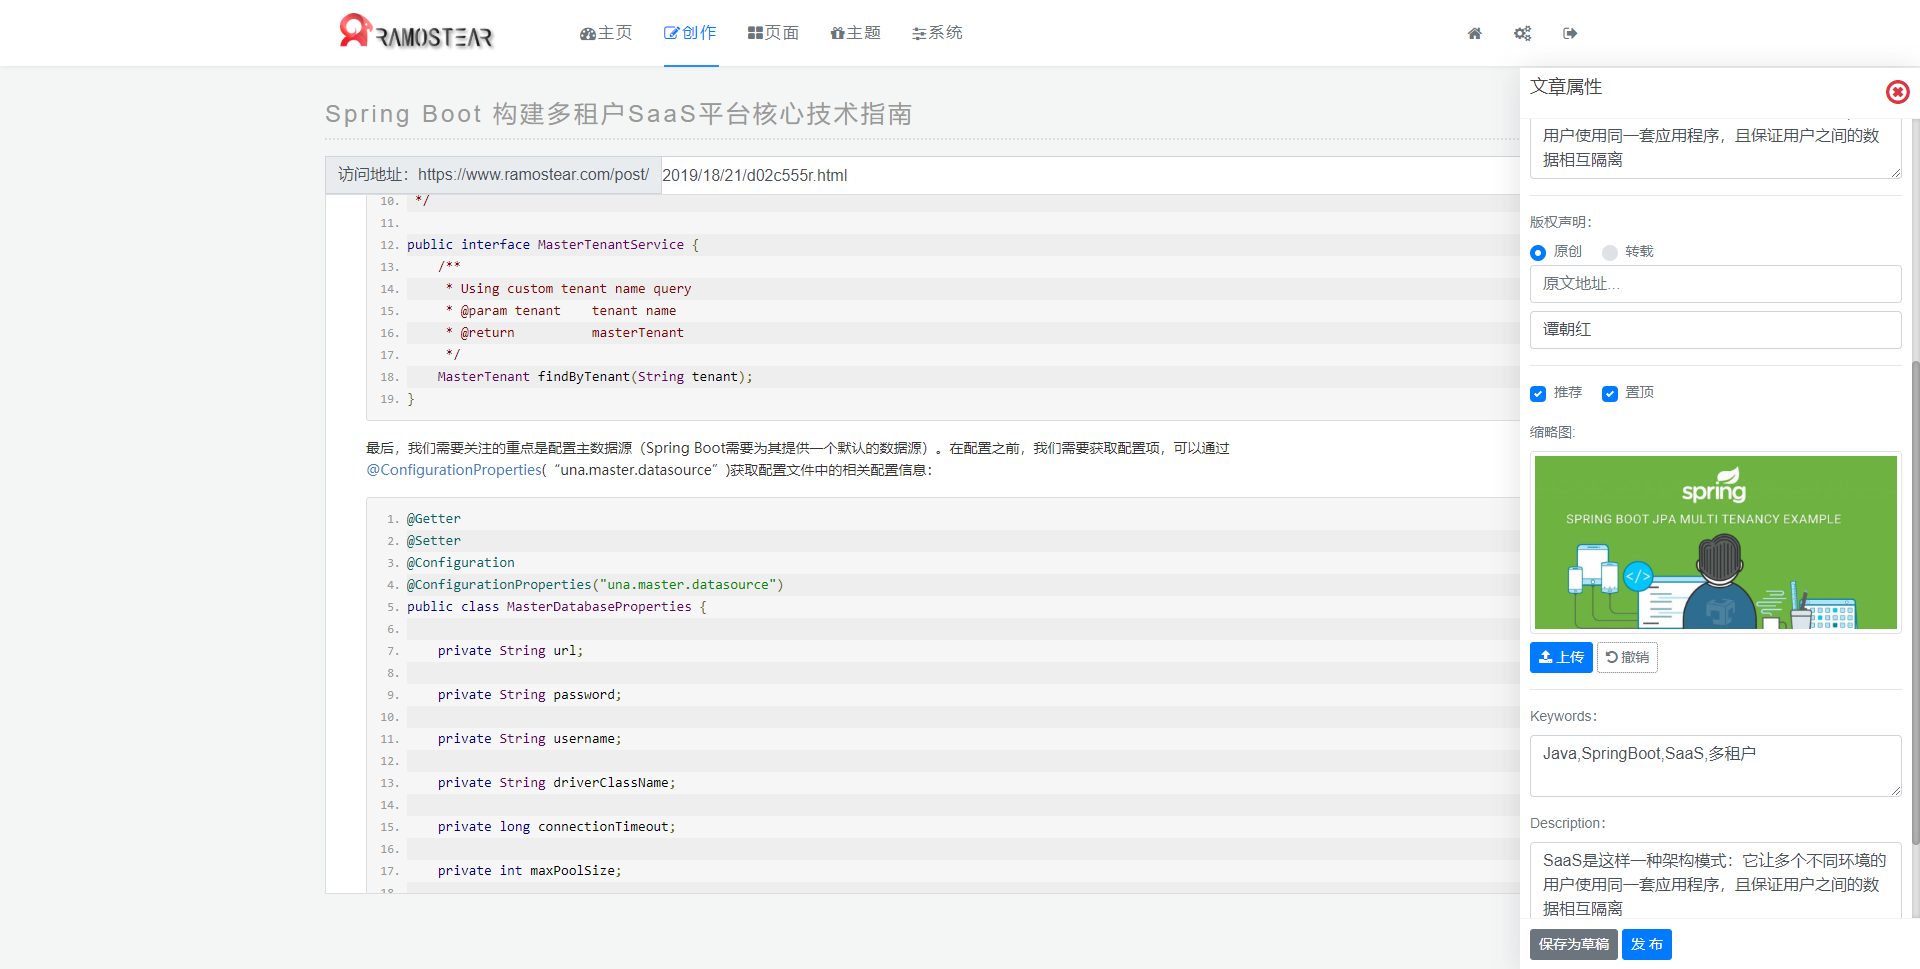
Task: Open the 系统 system menu
Action: [x=937, y=33]
